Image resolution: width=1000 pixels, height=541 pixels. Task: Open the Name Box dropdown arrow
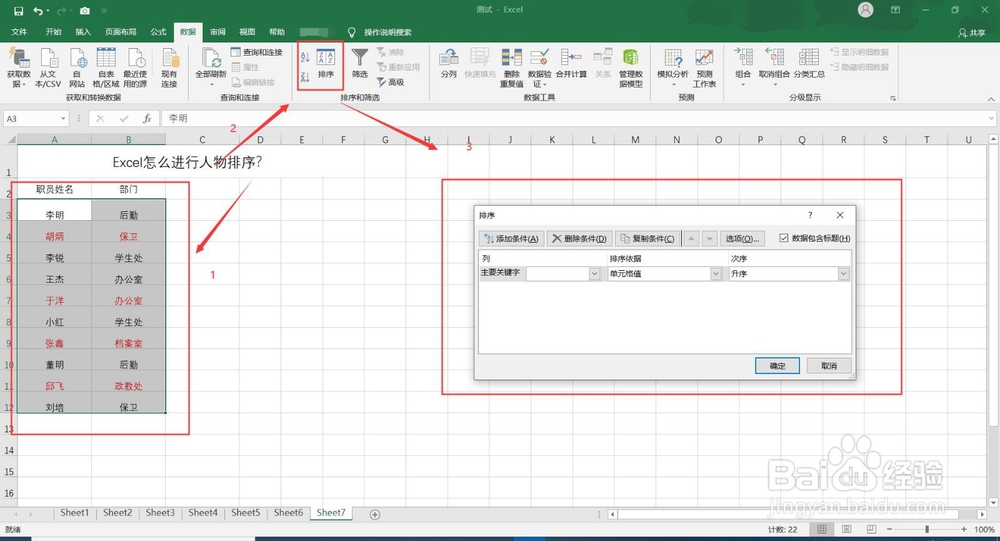point(63,119)
